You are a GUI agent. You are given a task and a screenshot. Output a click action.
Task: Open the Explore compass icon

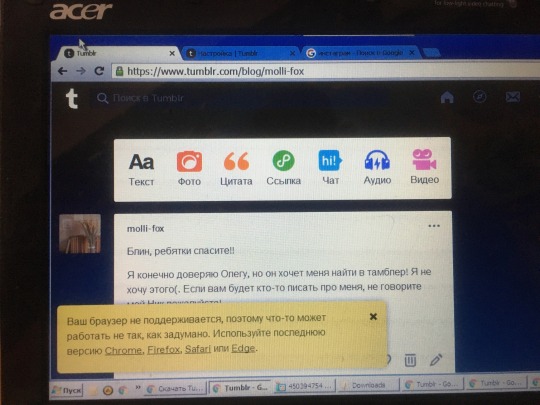pyautogui.click(x=479, y=97)
